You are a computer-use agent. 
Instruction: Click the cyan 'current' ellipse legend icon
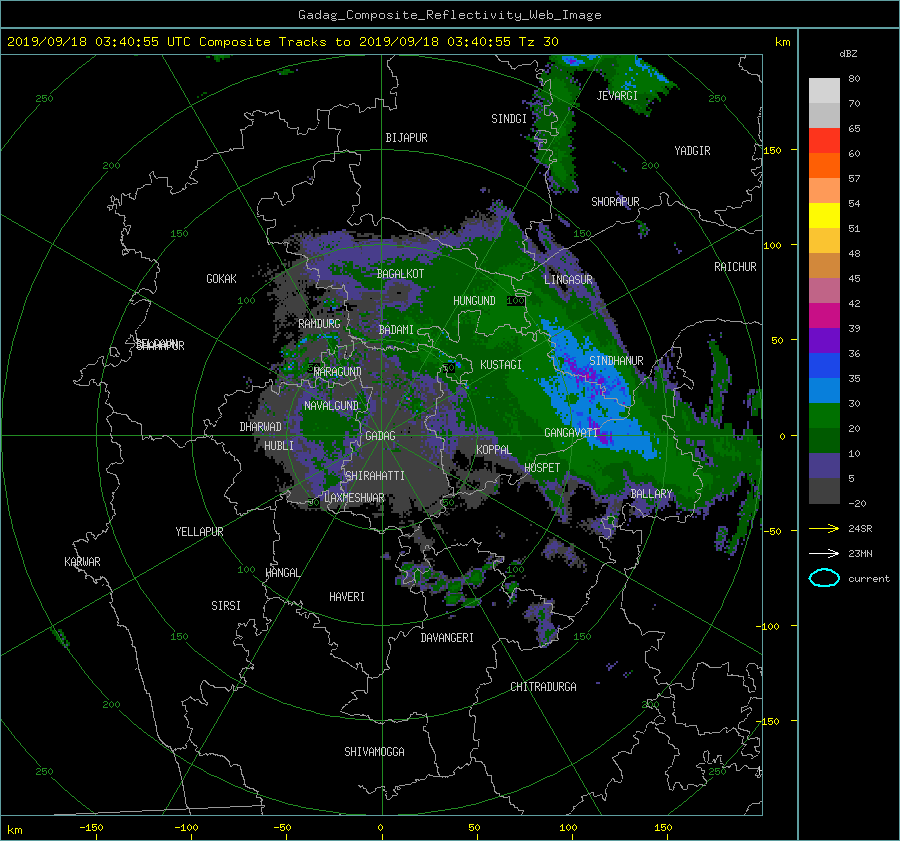tap(824, 578)
